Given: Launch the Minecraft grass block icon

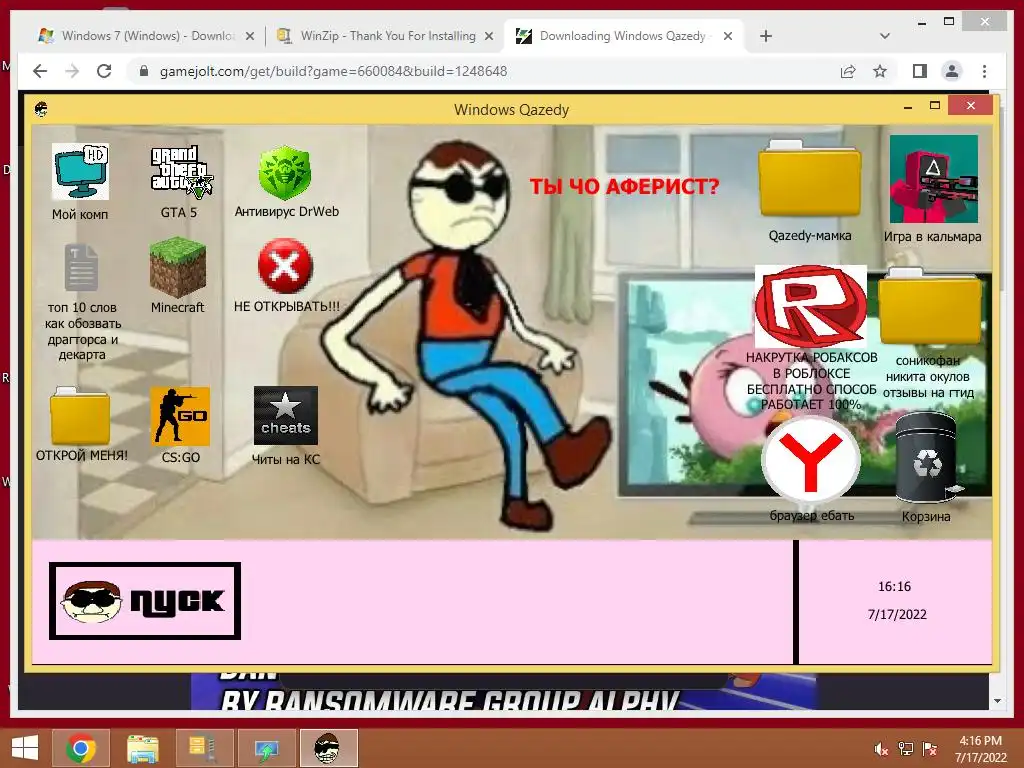Looking at the screenshot, I should (x=178, y=268).
